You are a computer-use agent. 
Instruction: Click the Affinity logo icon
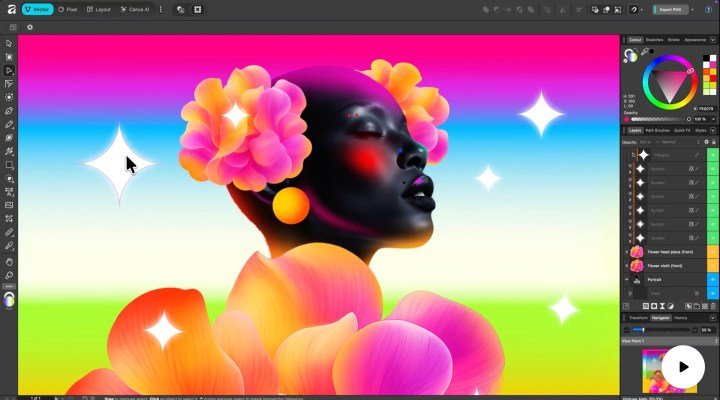[11, 9]
